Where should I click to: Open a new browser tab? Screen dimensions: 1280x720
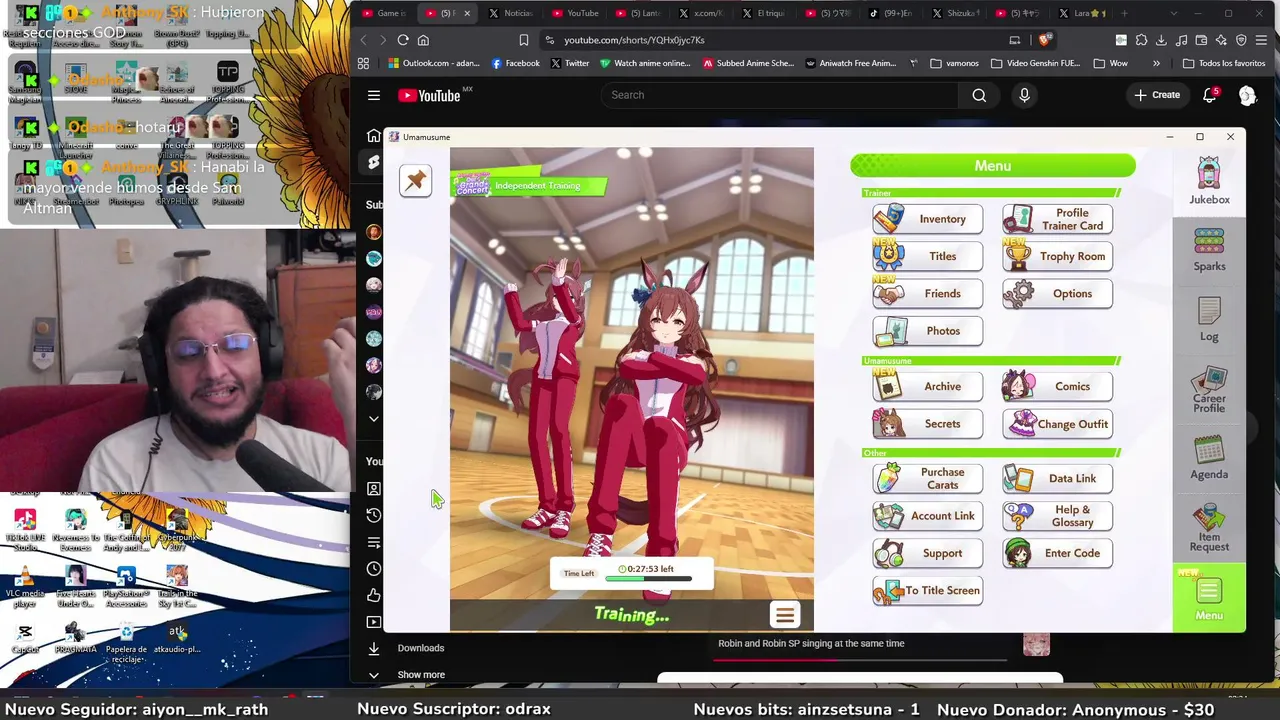click(1125, 14)
